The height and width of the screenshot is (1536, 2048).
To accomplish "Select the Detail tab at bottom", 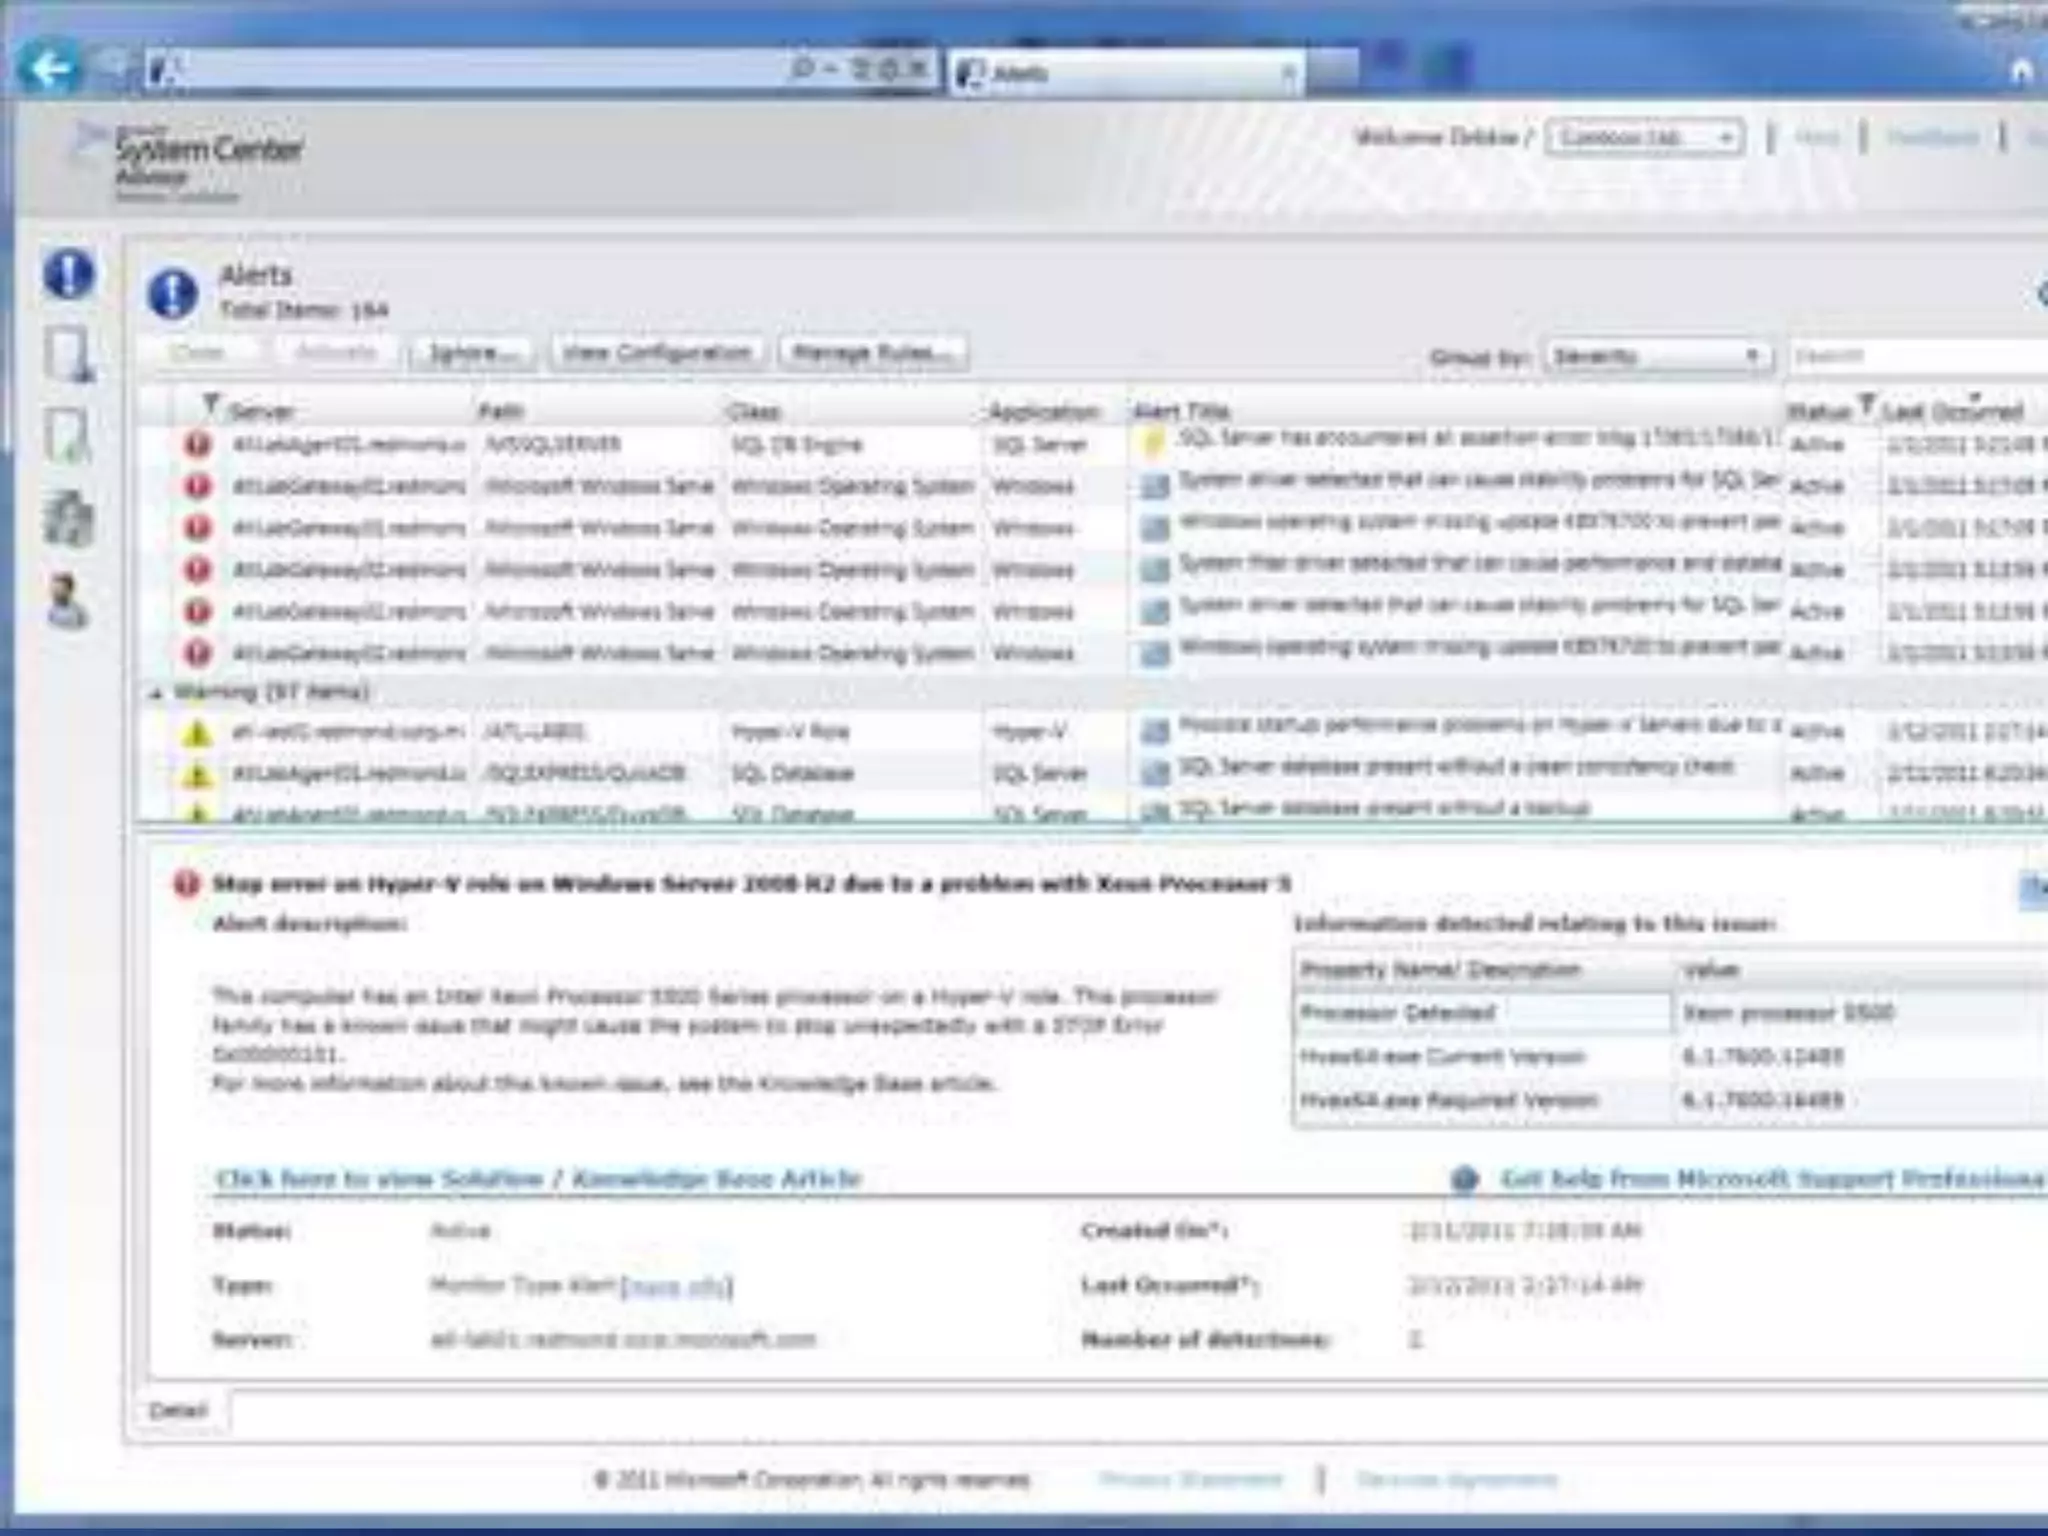I will pos(178,1410).
